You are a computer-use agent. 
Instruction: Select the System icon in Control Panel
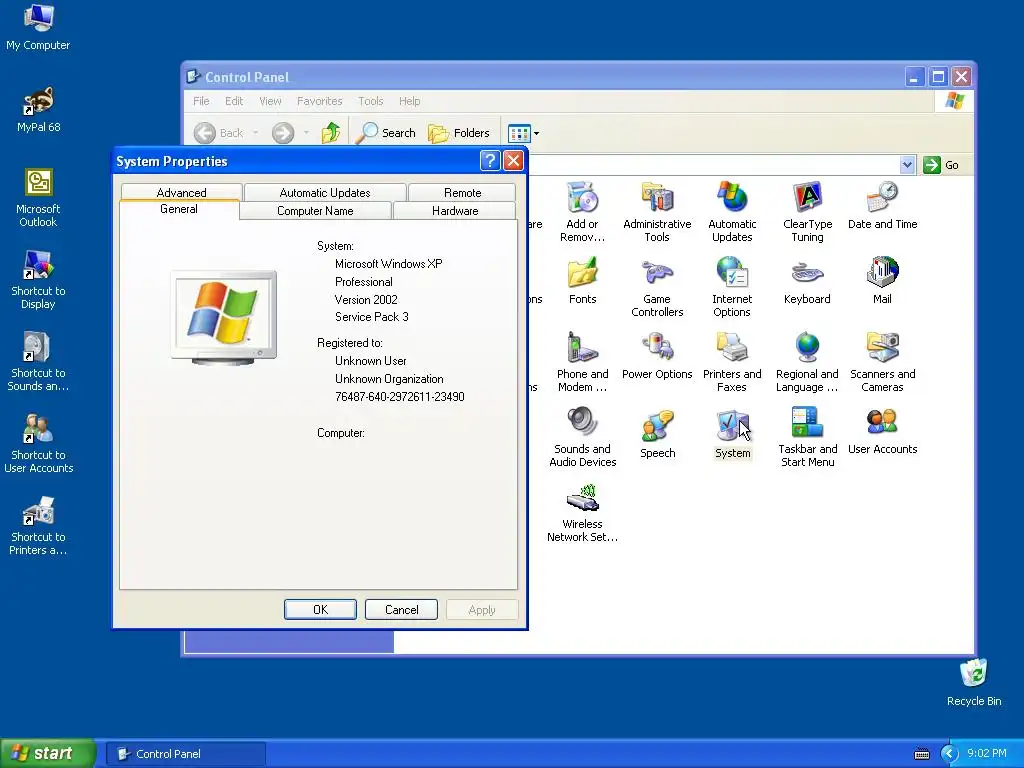[x=732, y=434]
